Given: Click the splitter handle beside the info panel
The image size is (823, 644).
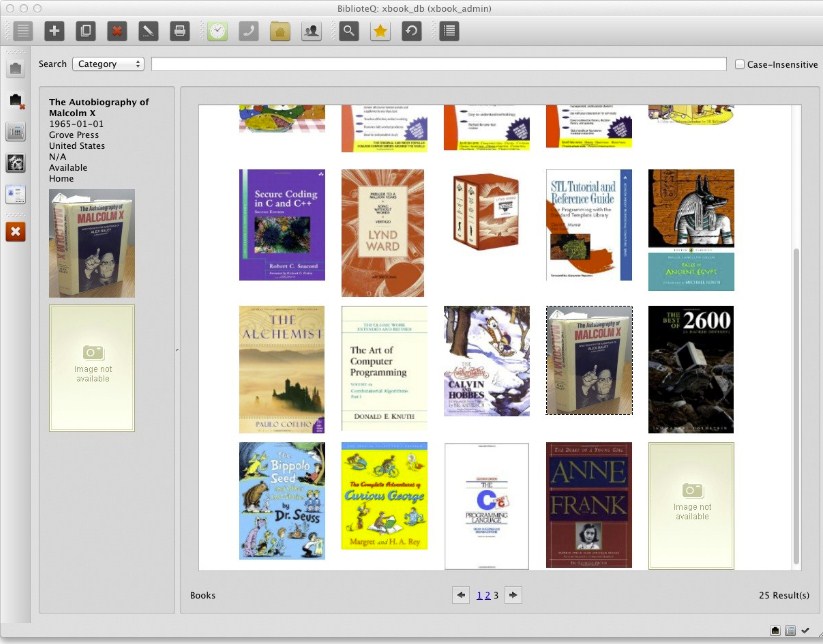Looking at the screenshot, I should point(177,350).
